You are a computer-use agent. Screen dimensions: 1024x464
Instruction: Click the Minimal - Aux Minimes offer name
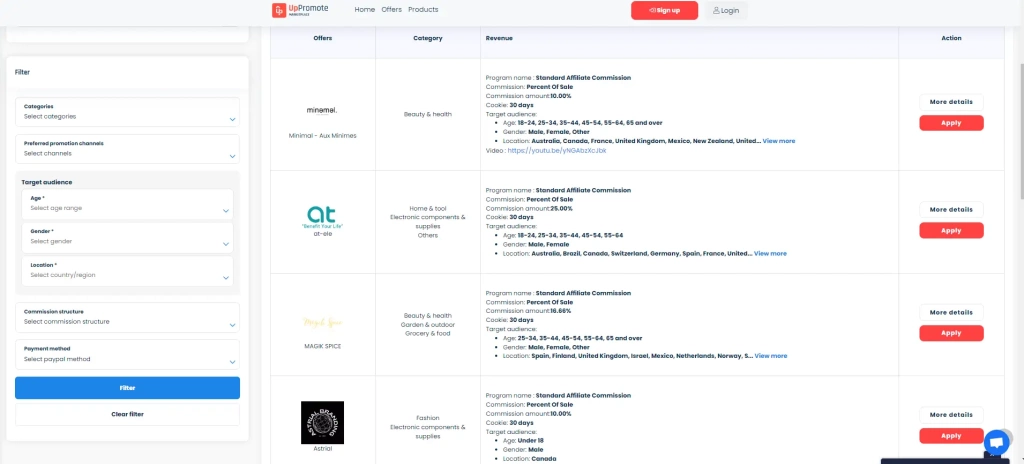coord(323,135)
